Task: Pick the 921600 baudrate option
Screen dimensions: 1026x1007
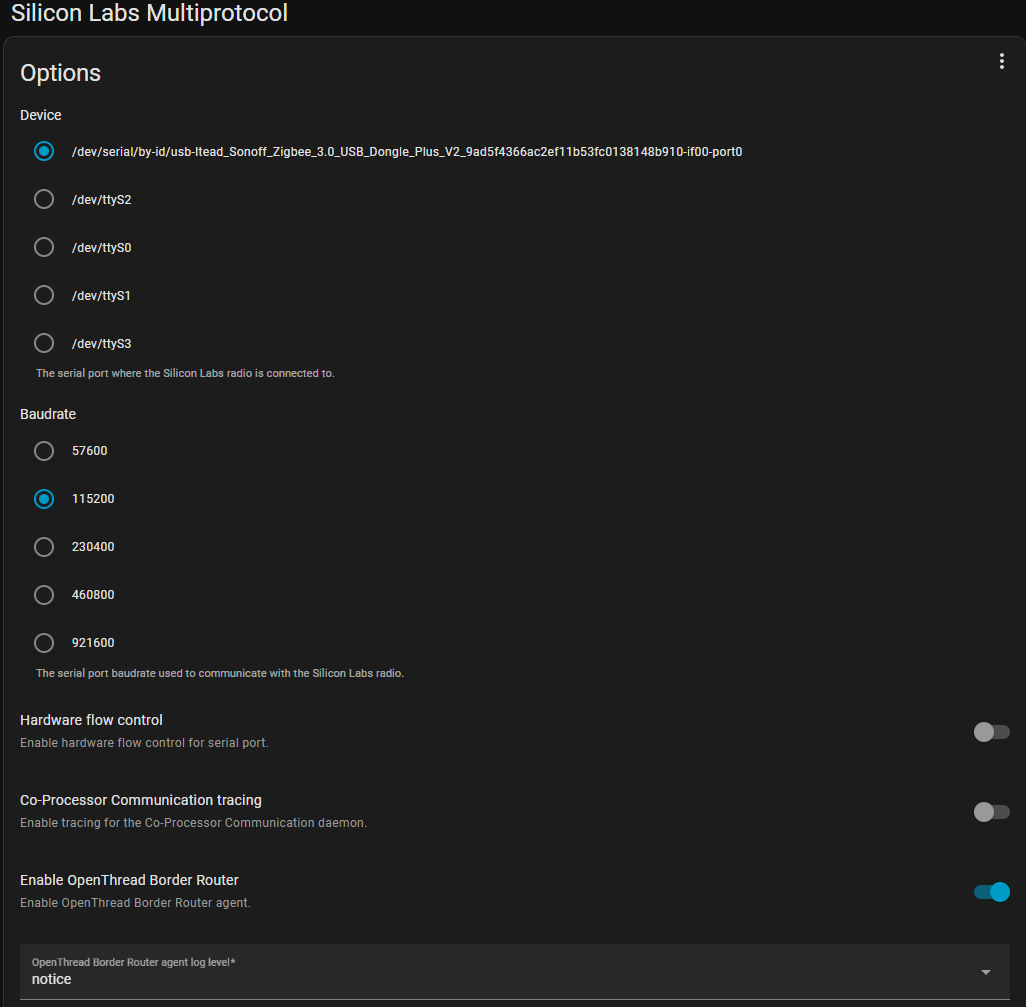Action: 44,643
